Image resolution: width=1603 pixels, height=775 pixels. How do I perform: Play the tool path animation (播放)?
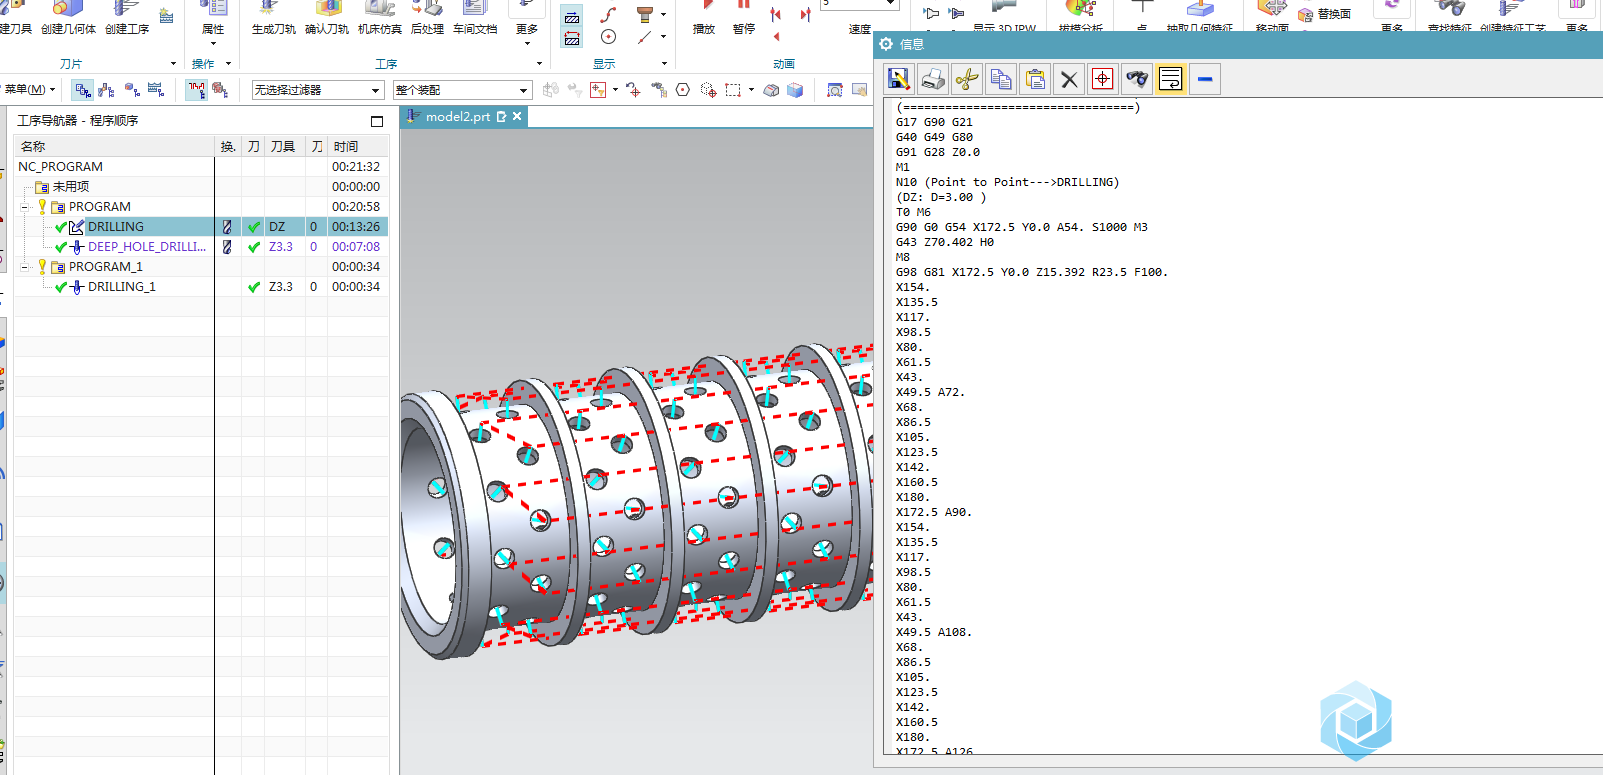(x=704, y=18)
